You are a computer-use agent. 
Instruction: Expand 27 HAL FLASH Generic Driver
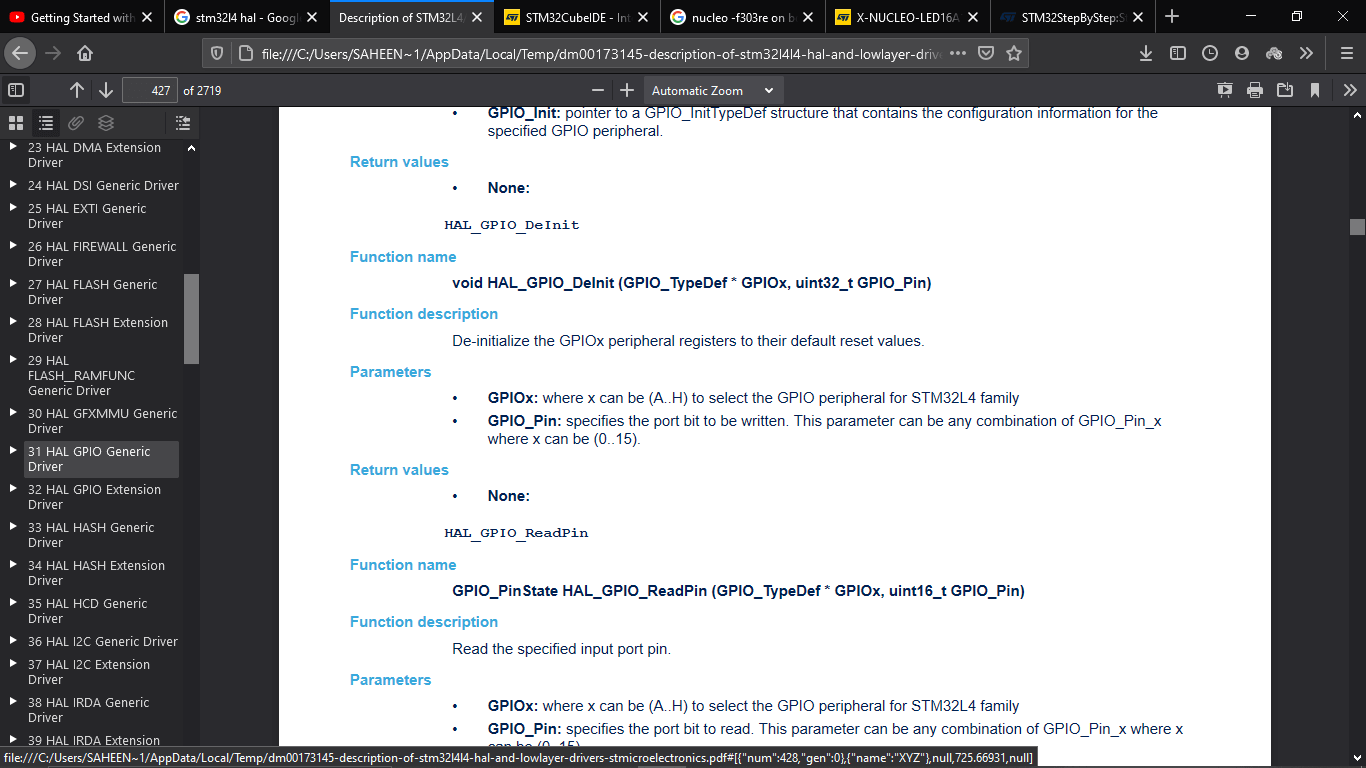tap(13, 284)
